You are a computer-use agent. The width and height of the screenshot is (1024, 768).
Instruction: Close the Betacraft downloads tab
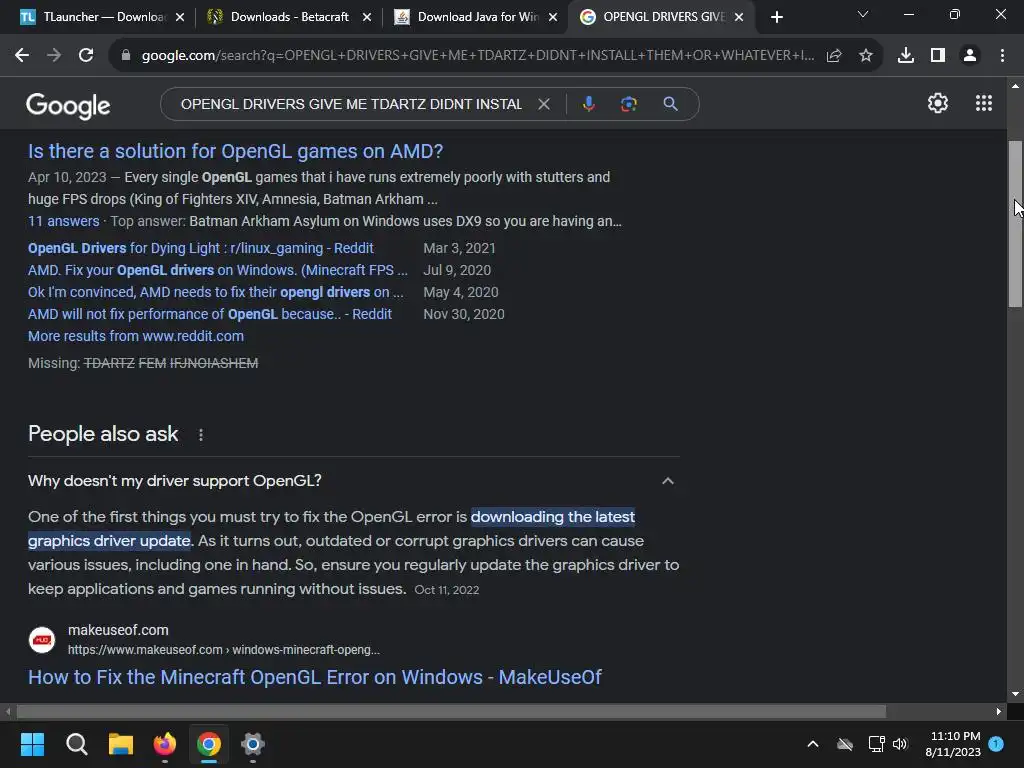pyautogui.click(x=367, y=17)
